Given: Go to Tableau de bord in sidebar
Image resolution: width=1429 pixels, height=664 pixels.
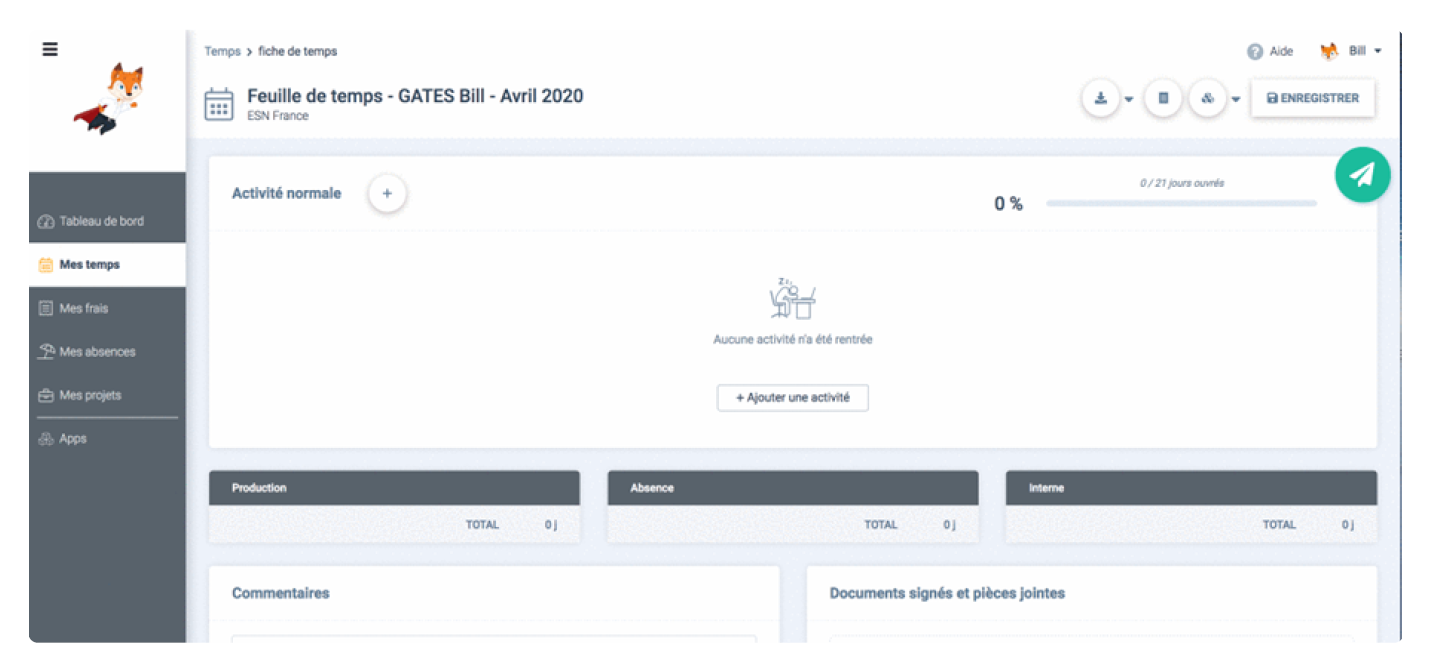Looking at the screenshot, I should (x=101, y=221).
